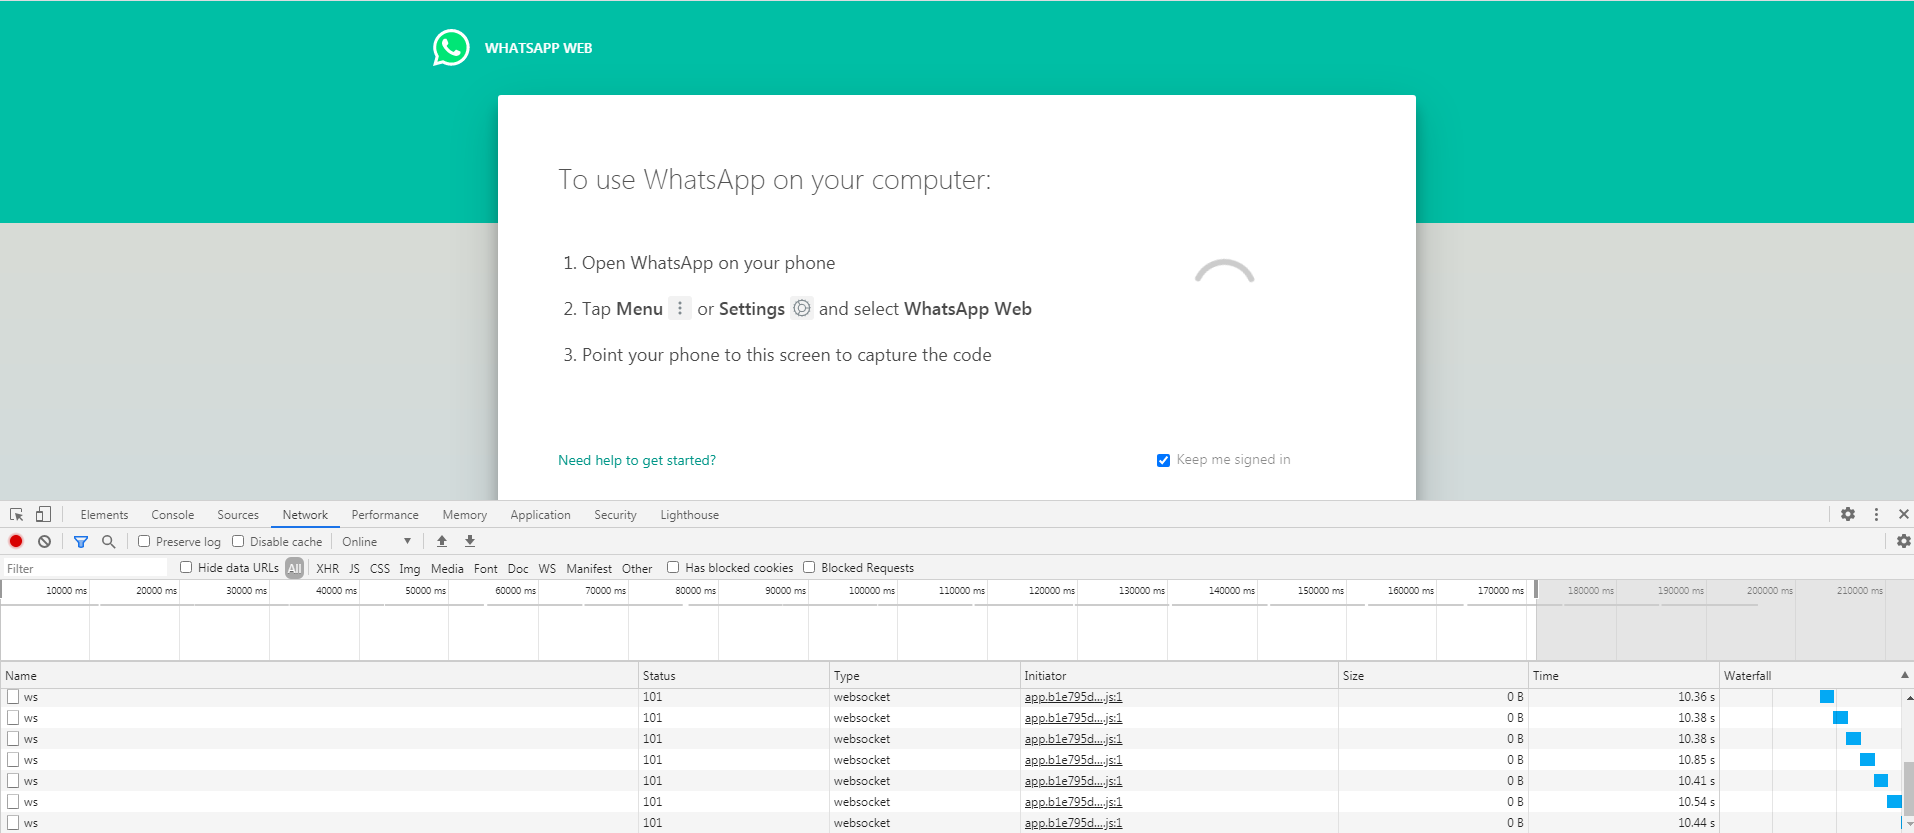Image resolution: width=1914 pixels, height=833 pixels.
Task: Click Menu three-dot icon in instructions
Action: pos(680,308)
